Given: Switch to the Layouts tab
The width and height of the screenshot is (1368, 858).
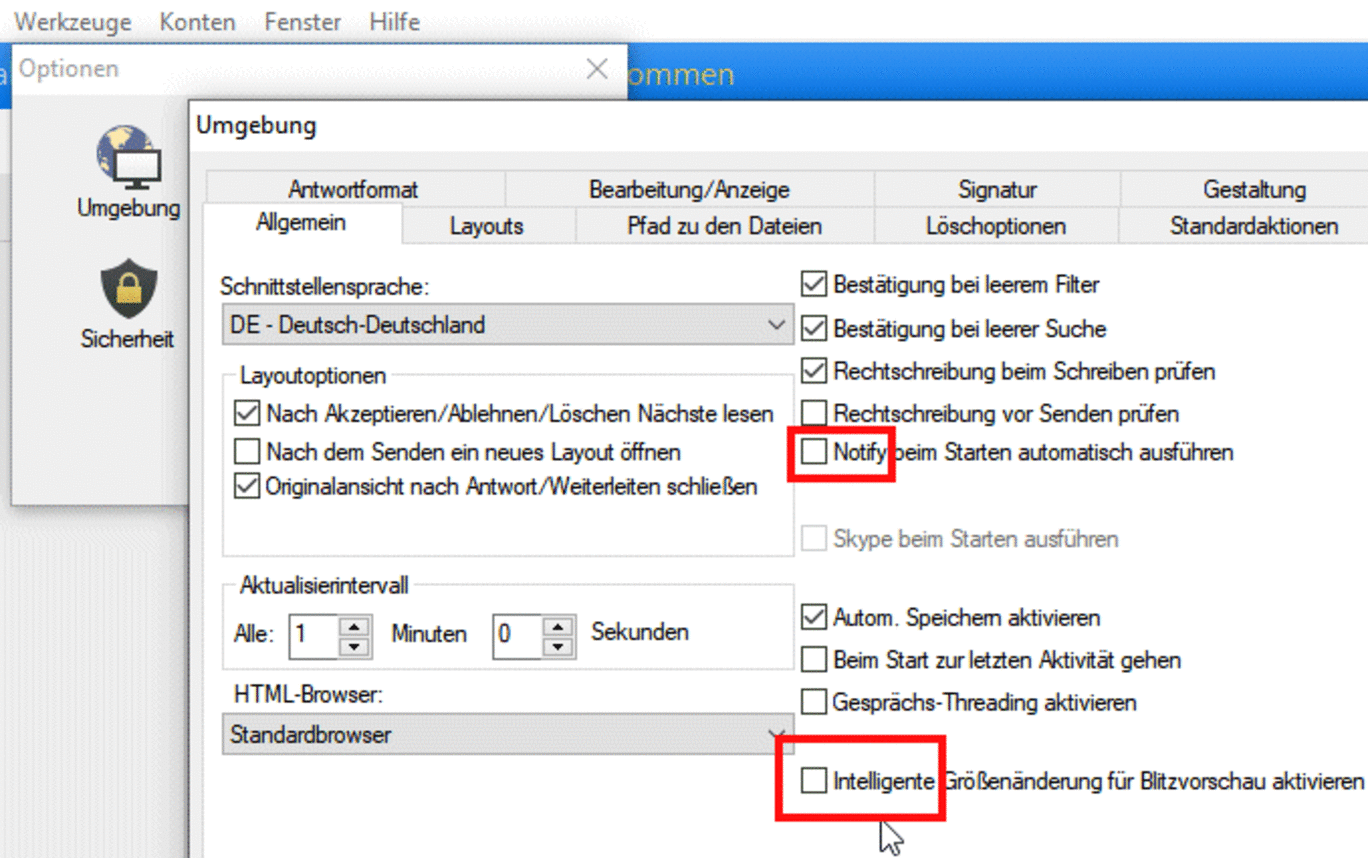Looking at the screenshot, I should (x=486, y=226).
